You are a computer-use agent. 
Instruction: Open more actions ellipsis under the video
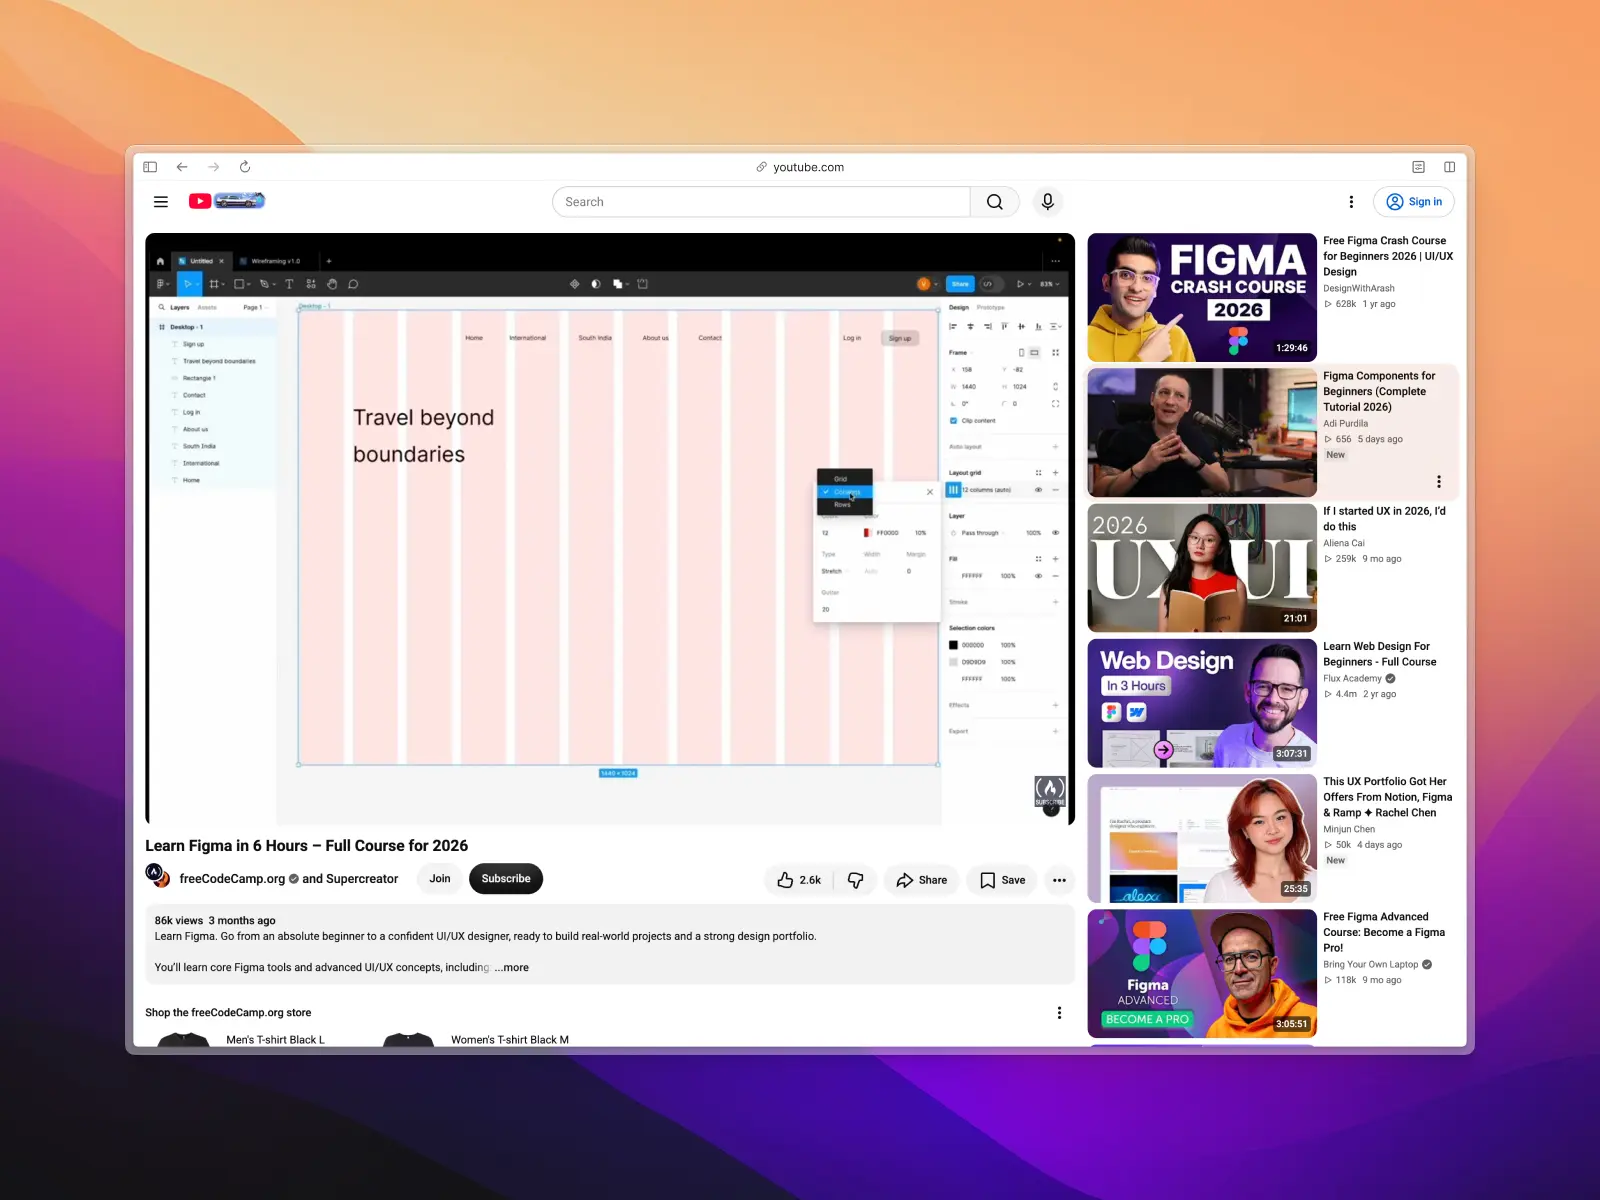(x=1059, y=880)
